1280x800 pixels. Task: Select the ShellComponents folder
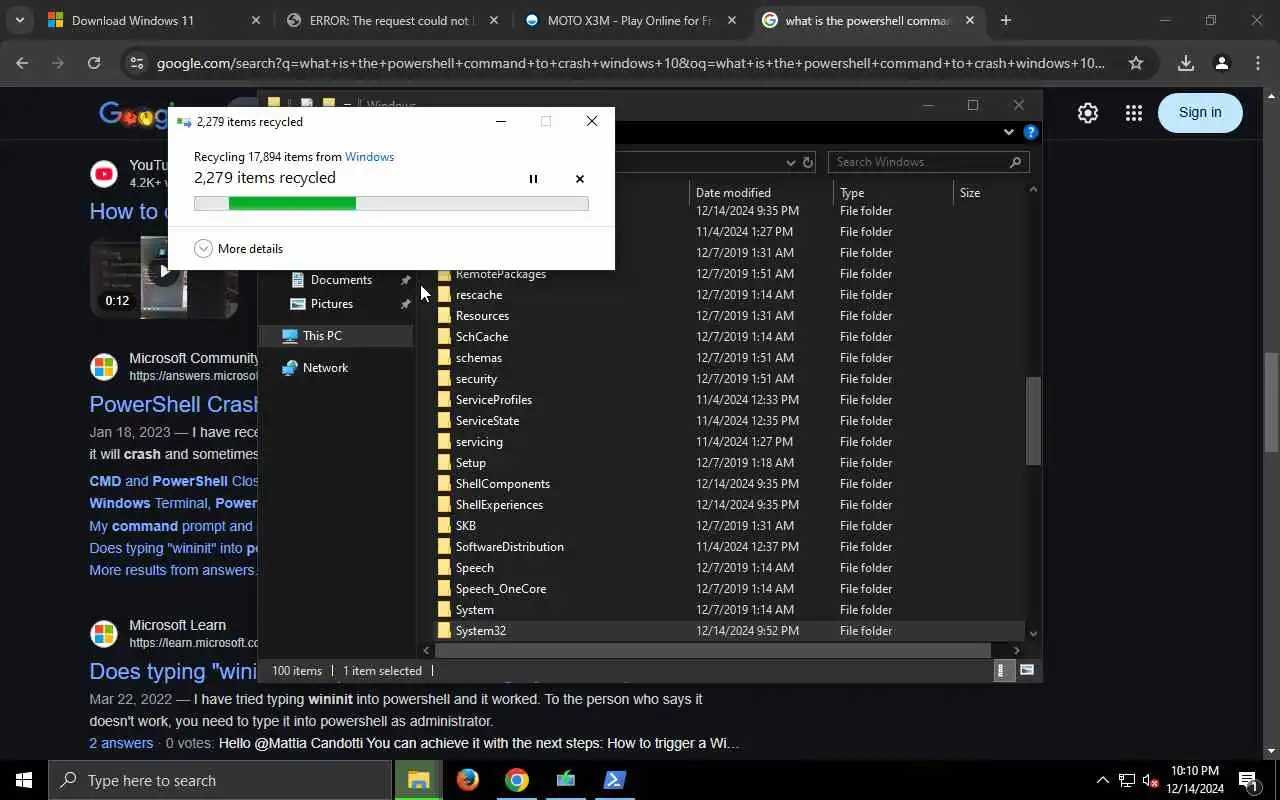click(502, 484)
